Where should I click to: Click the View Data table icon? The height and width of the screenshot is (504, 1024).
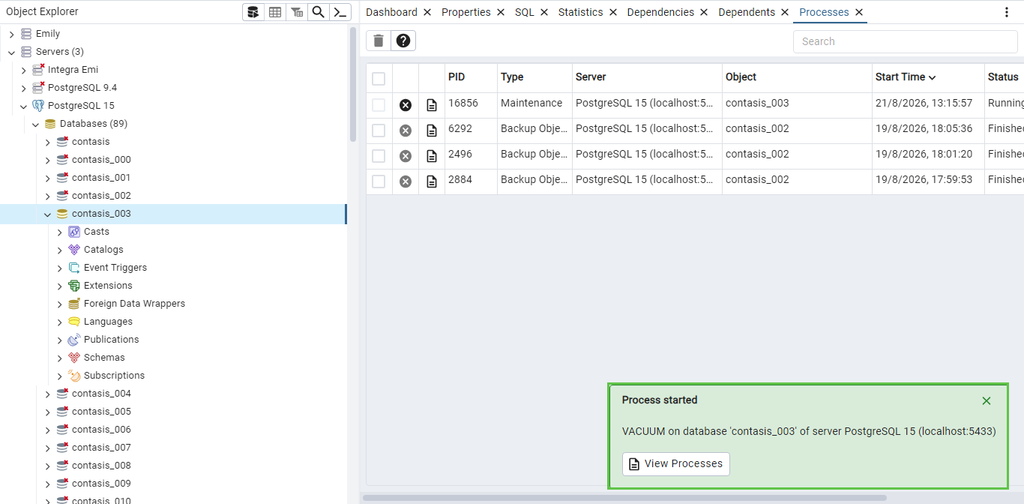point(275,12)
